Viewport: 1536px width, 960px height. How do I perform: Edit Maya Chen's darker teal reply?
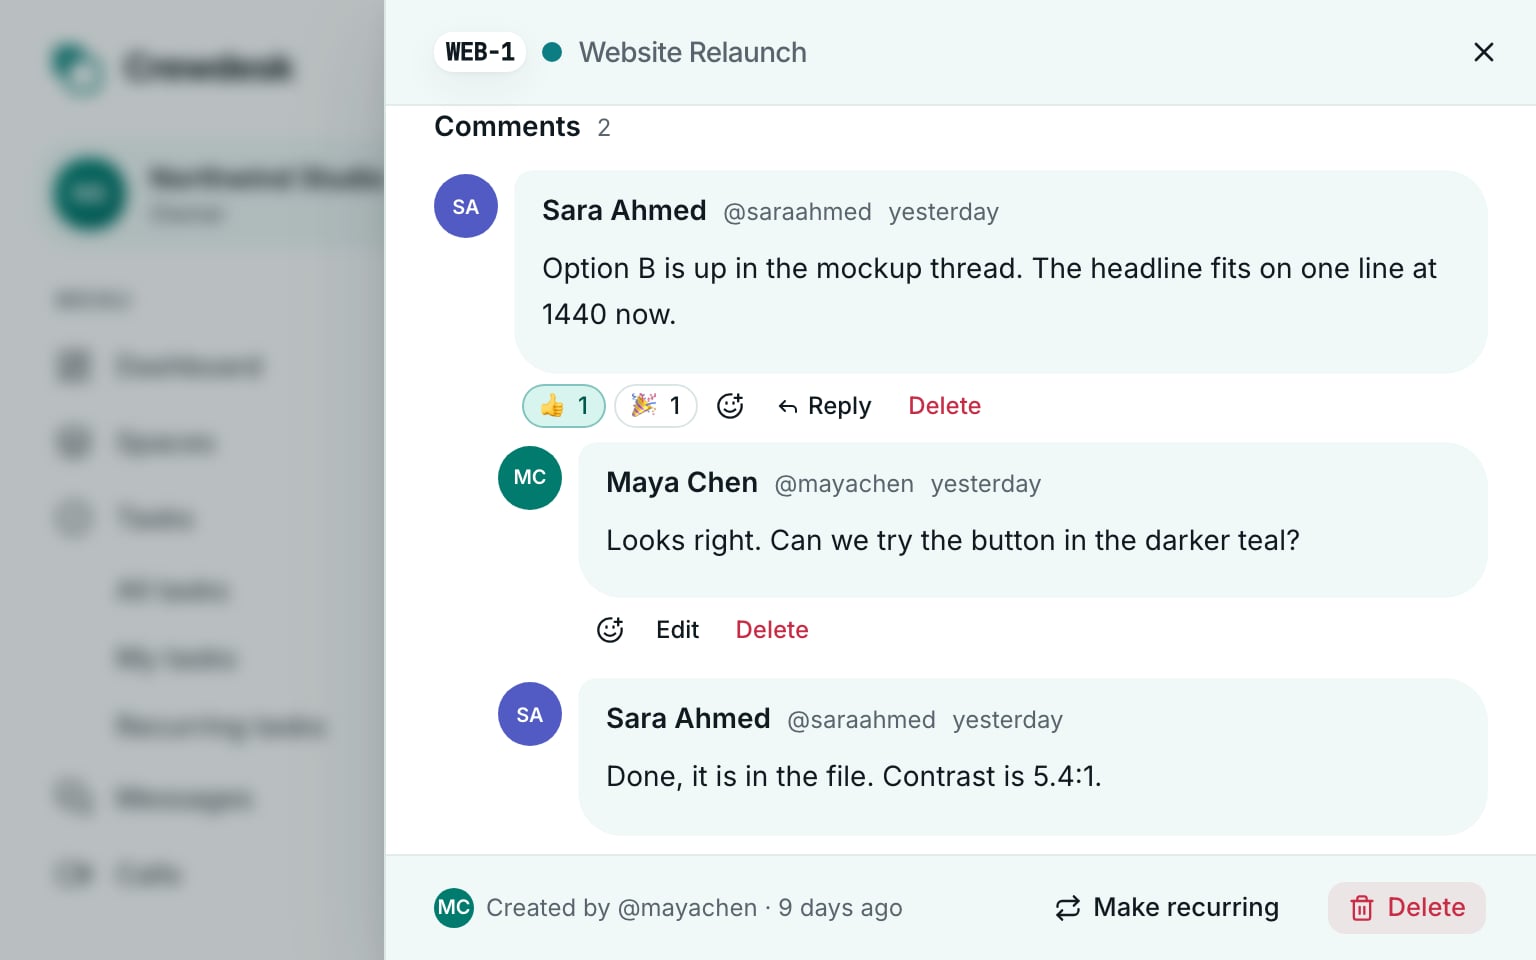coord(678,630)
